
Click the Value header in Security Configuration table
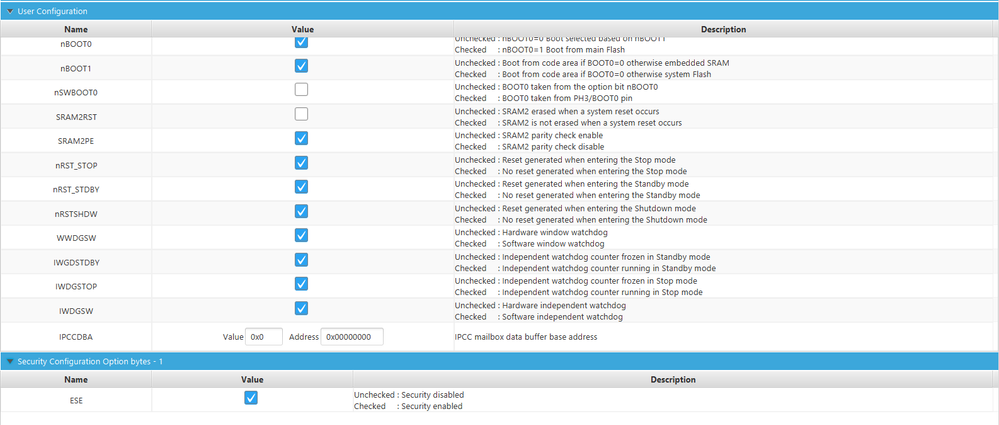pyautogui.click(x=252, y=379)
